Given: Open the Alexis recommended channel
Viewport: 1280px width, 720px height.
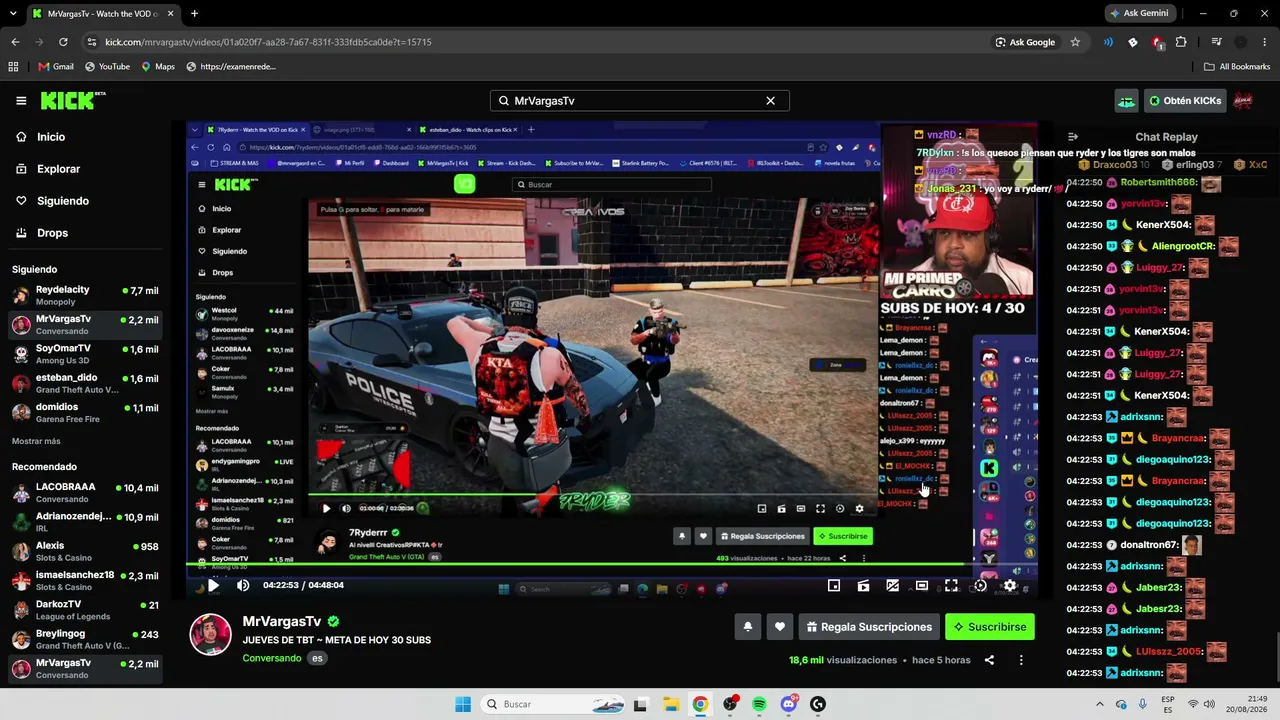Looking at the screenshot, I should (84, 552).
